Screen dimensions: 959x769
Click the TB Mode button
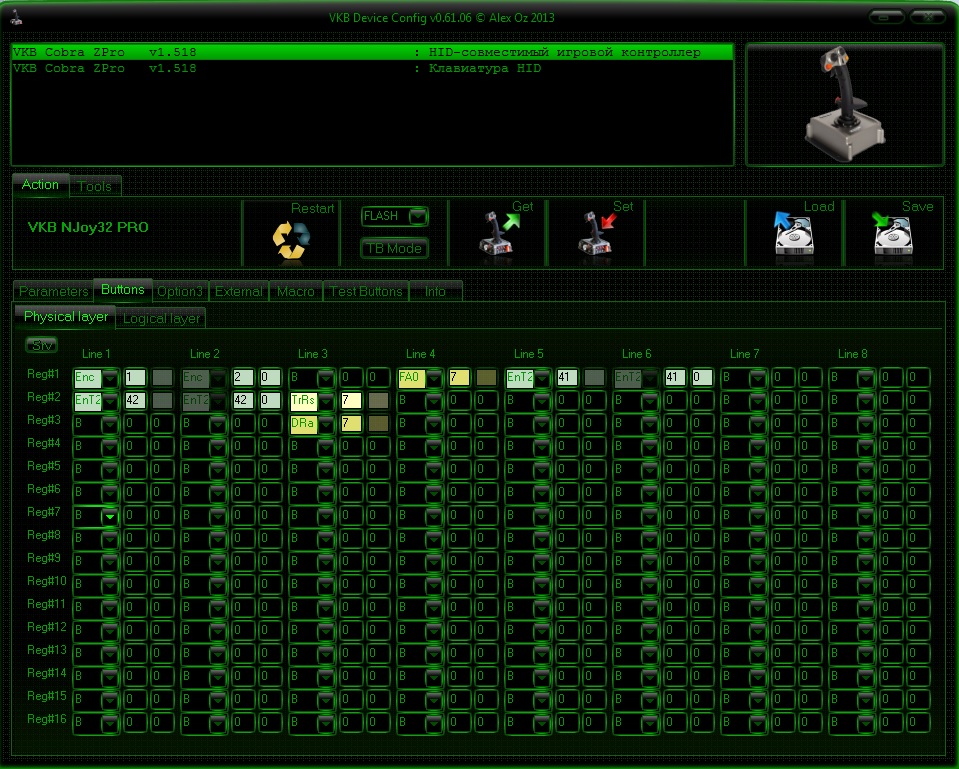pos(394,248)
